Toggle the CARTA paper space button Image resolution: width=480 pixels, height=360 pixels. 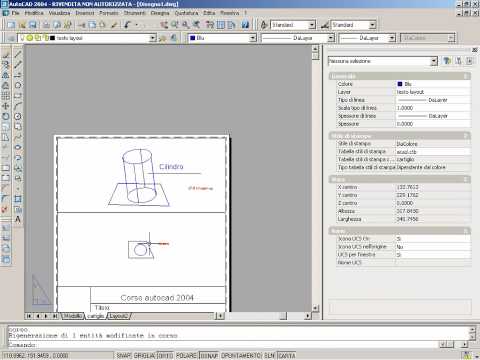pyautogui.click(x=286, y=356)
